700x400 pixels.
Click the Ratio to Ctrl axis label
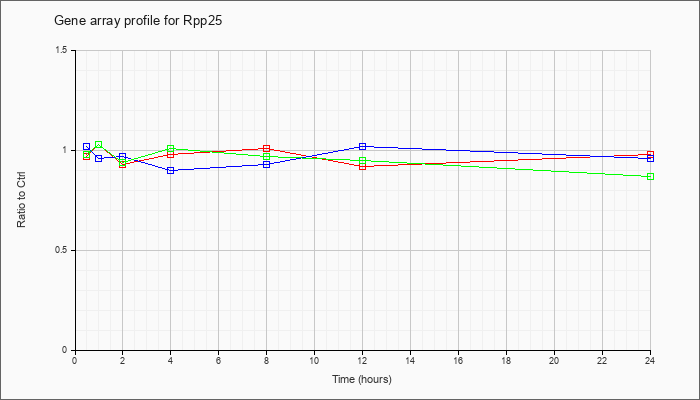(21, 200)
